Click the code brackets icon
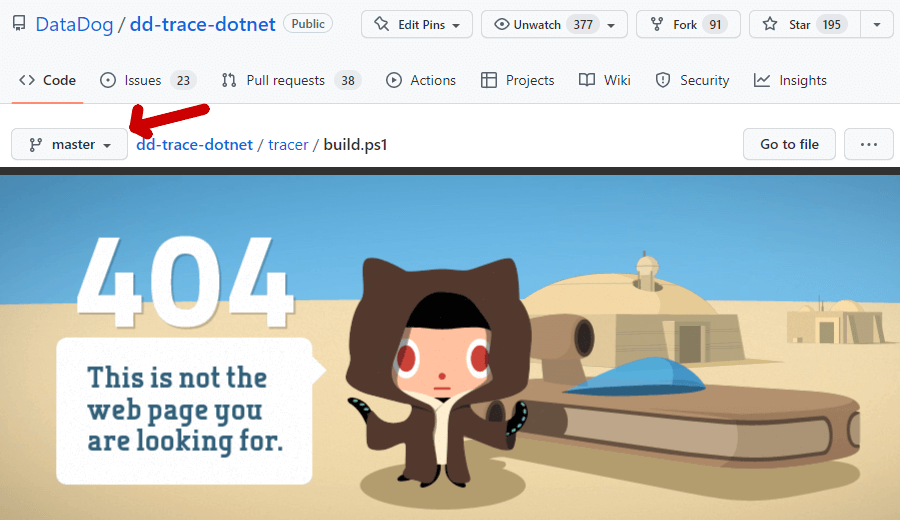The image size is (900, 520). point(27,80)
